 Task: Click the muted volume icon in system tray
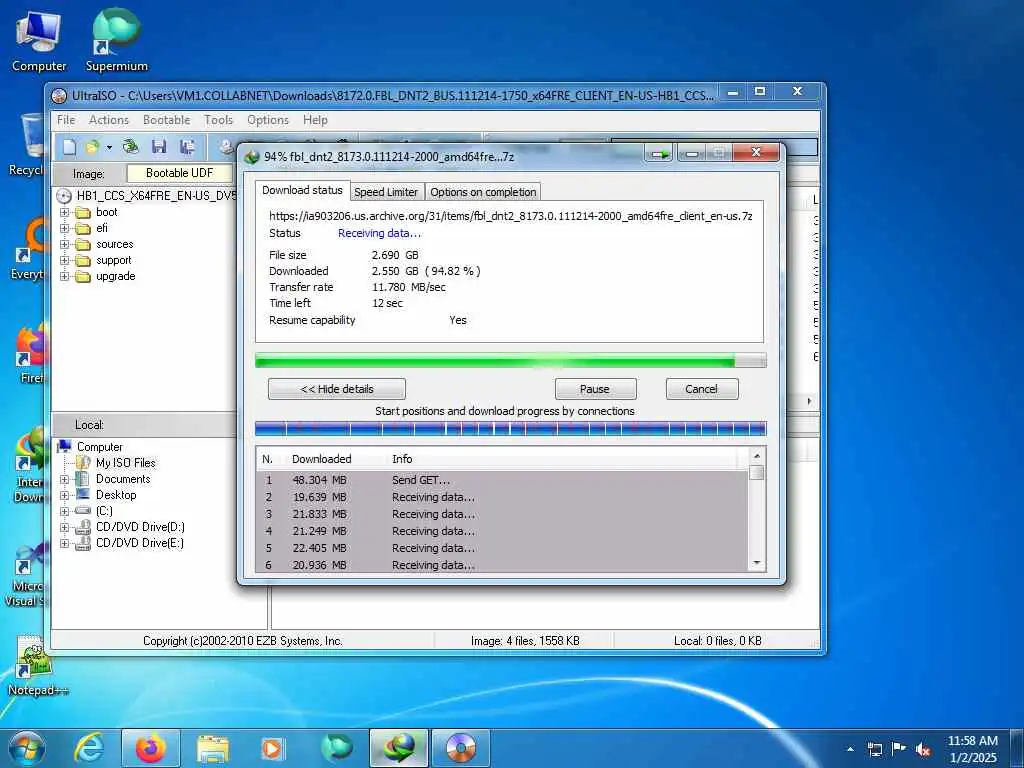click(x=923, y=749)
